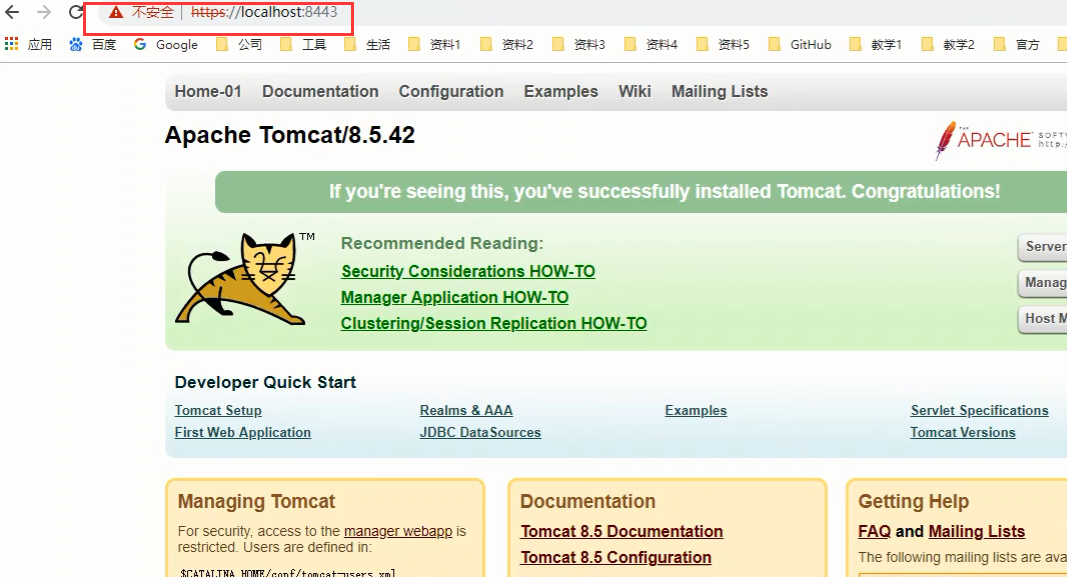Open the FAQ link under Getting Help

pos(874,531)
